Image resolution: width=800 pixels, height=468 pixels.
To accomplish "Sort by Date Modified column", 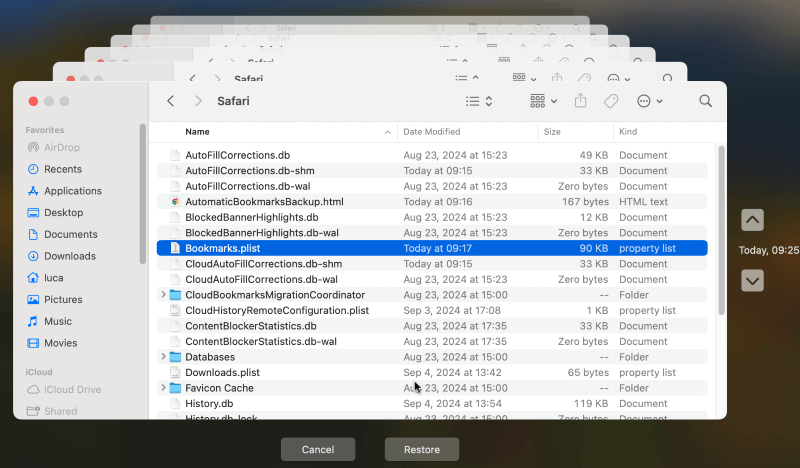I will [x=432, y=132].
